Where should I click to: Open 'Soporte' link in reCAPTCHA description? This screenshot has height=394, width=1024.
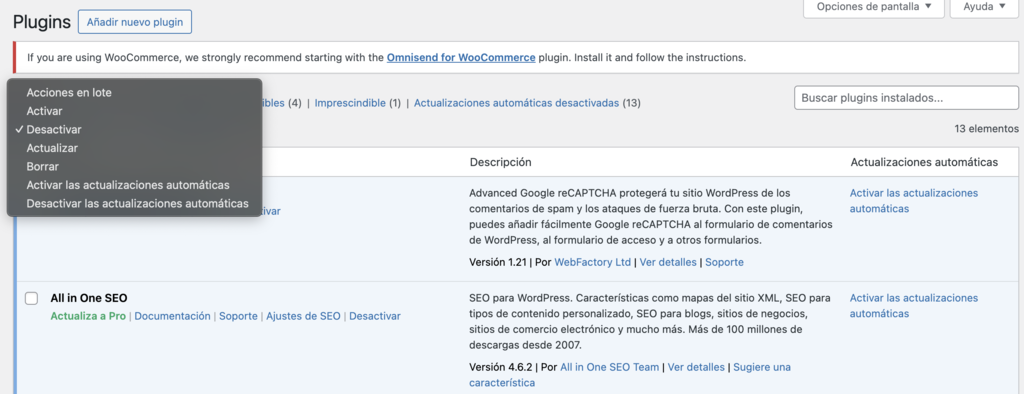[x=724, y=262]
